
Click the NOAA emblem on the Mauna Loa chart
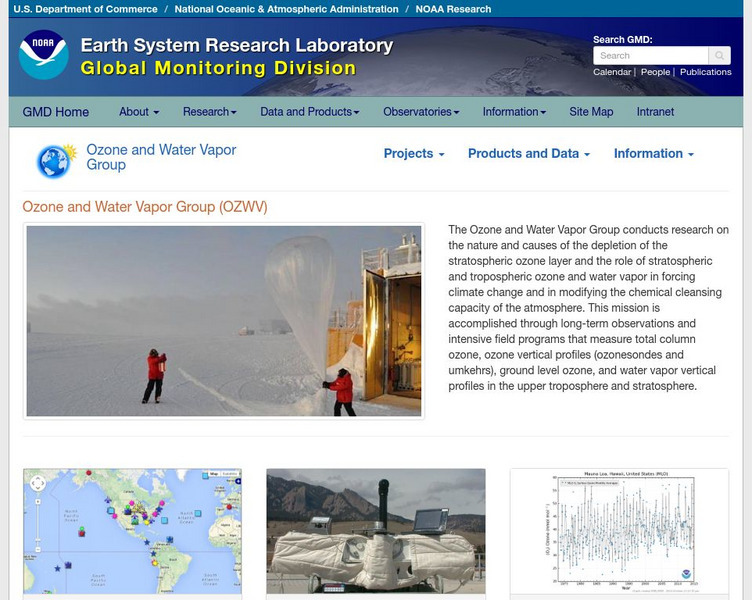pos(686,574)
